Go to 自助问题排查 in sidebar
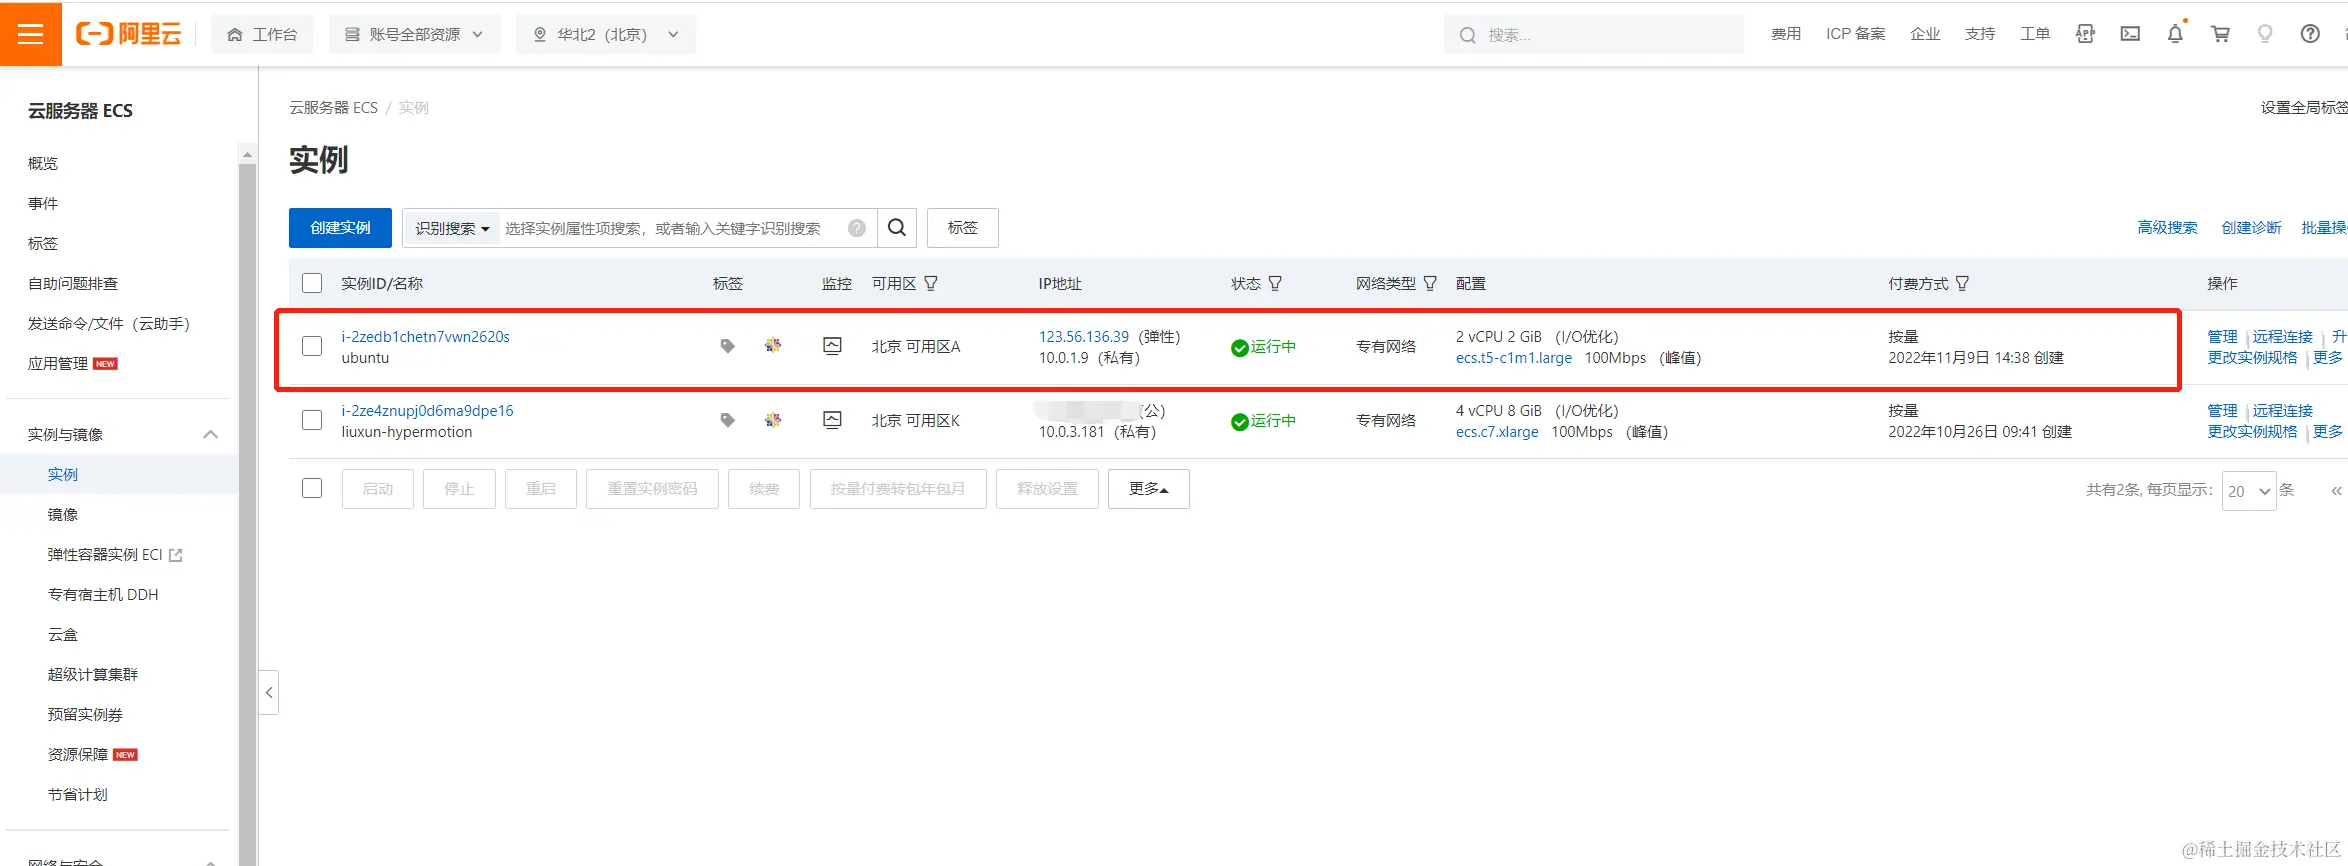 pyautogui.click(x=73, y=283)
